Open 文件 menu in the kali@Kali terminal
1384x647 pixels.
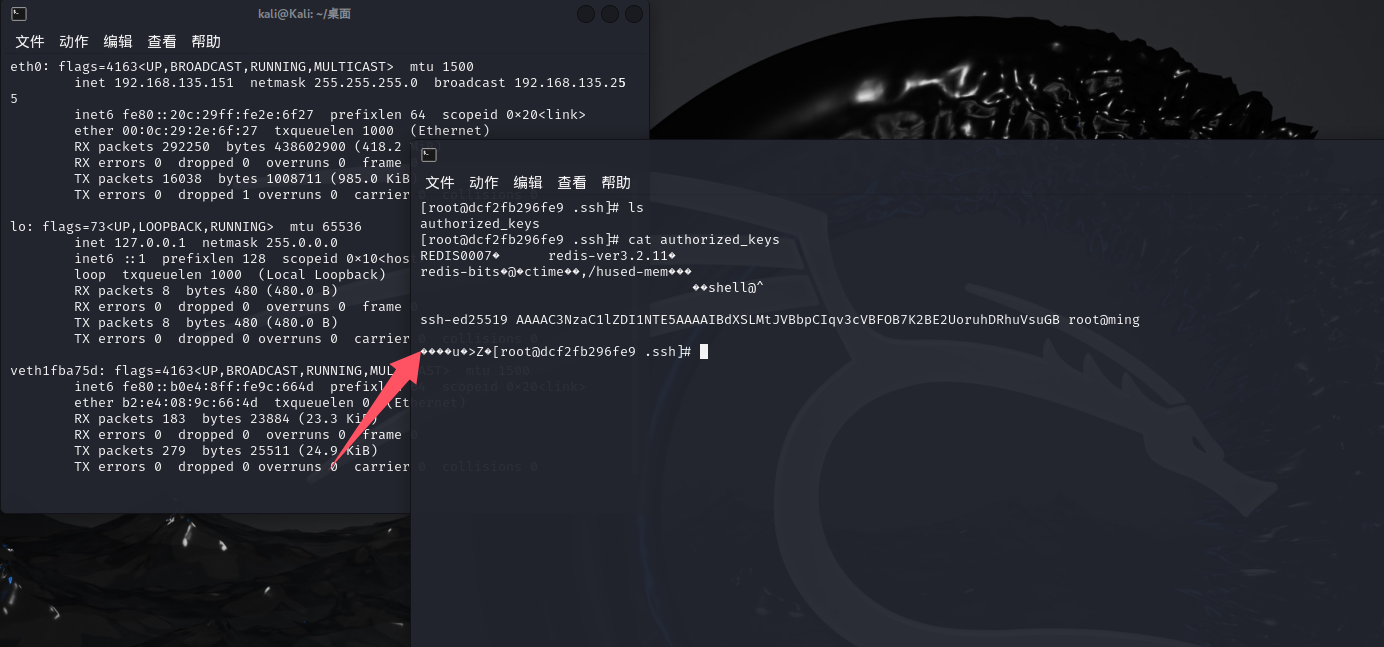30,42
